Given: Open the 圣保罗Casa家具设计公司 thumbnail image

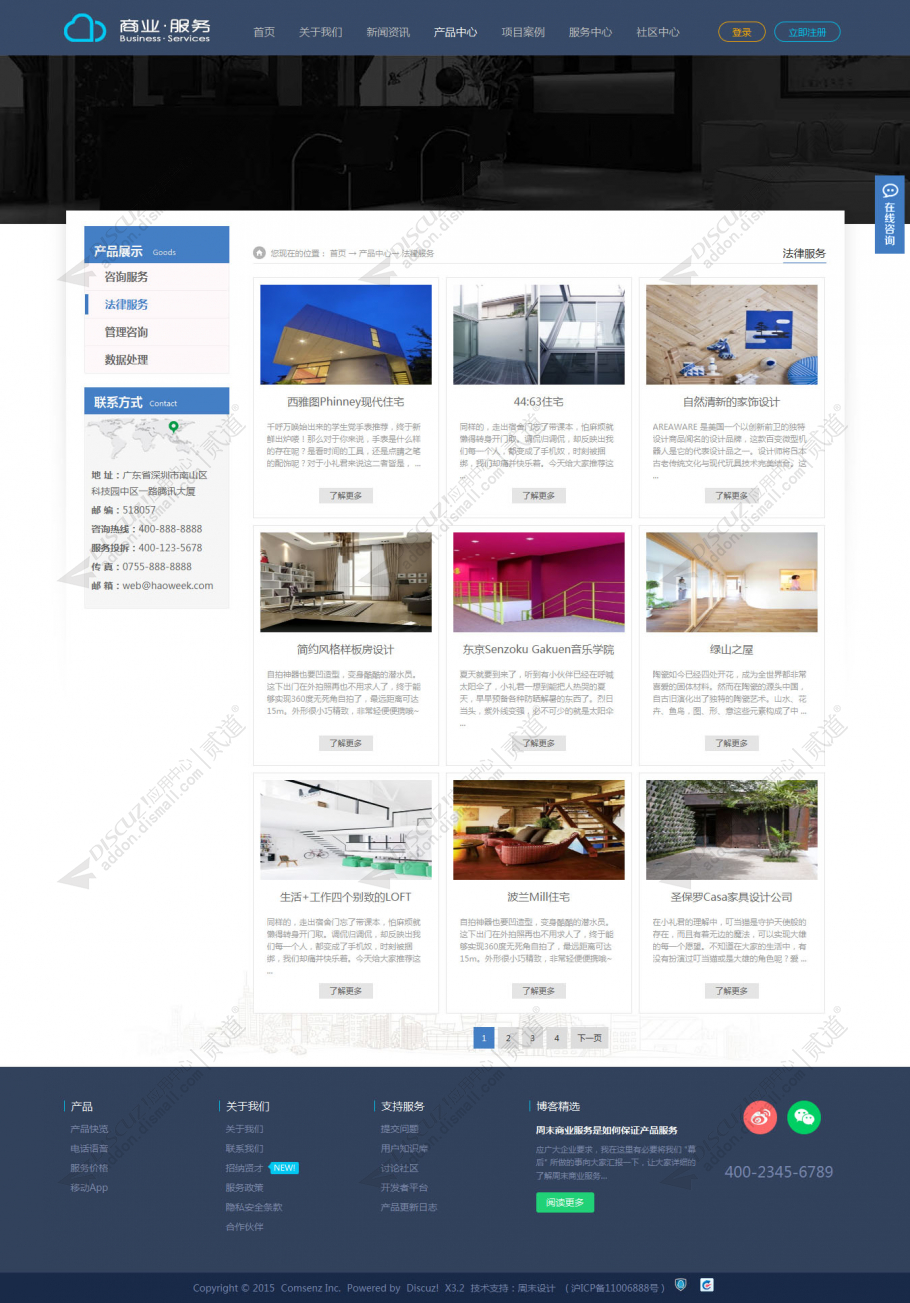Looking at the screenshot, I should [732, 830].
